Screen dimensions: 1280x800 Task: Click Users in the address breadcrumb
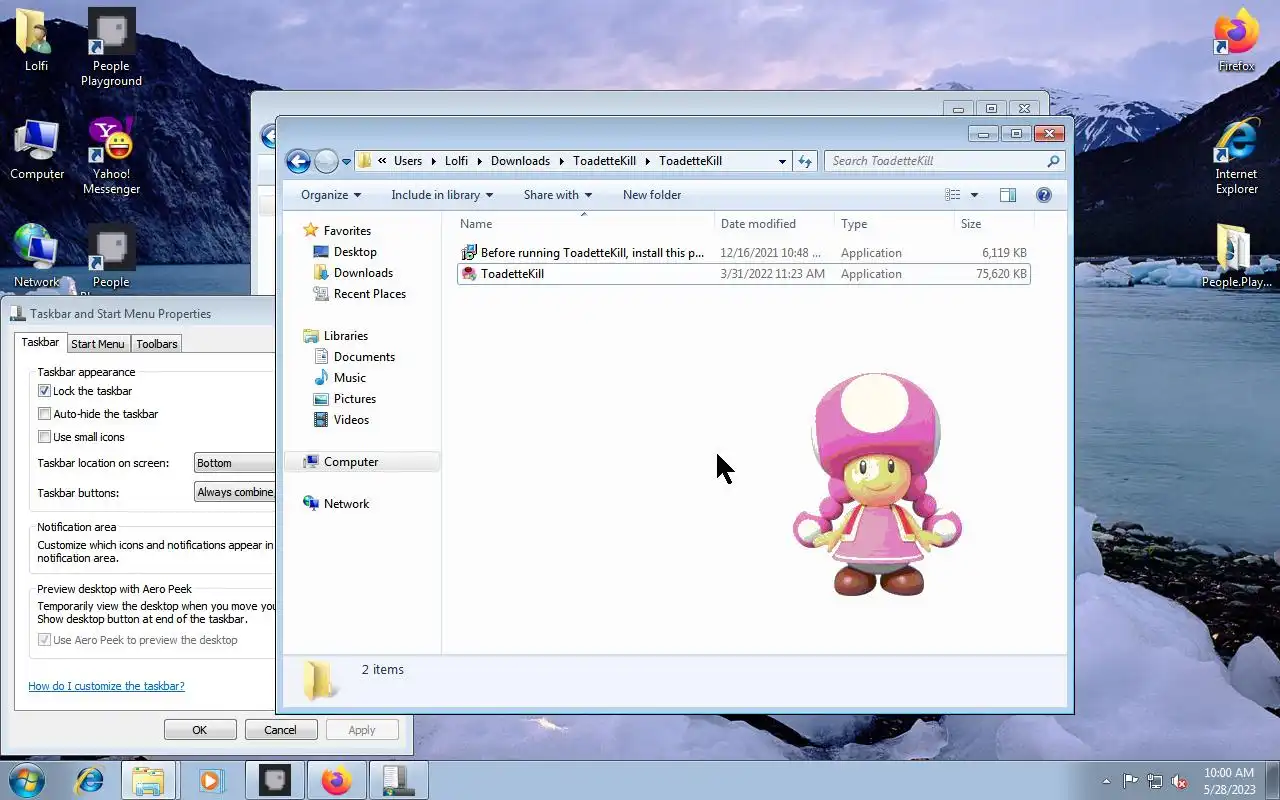coord(408,161)
